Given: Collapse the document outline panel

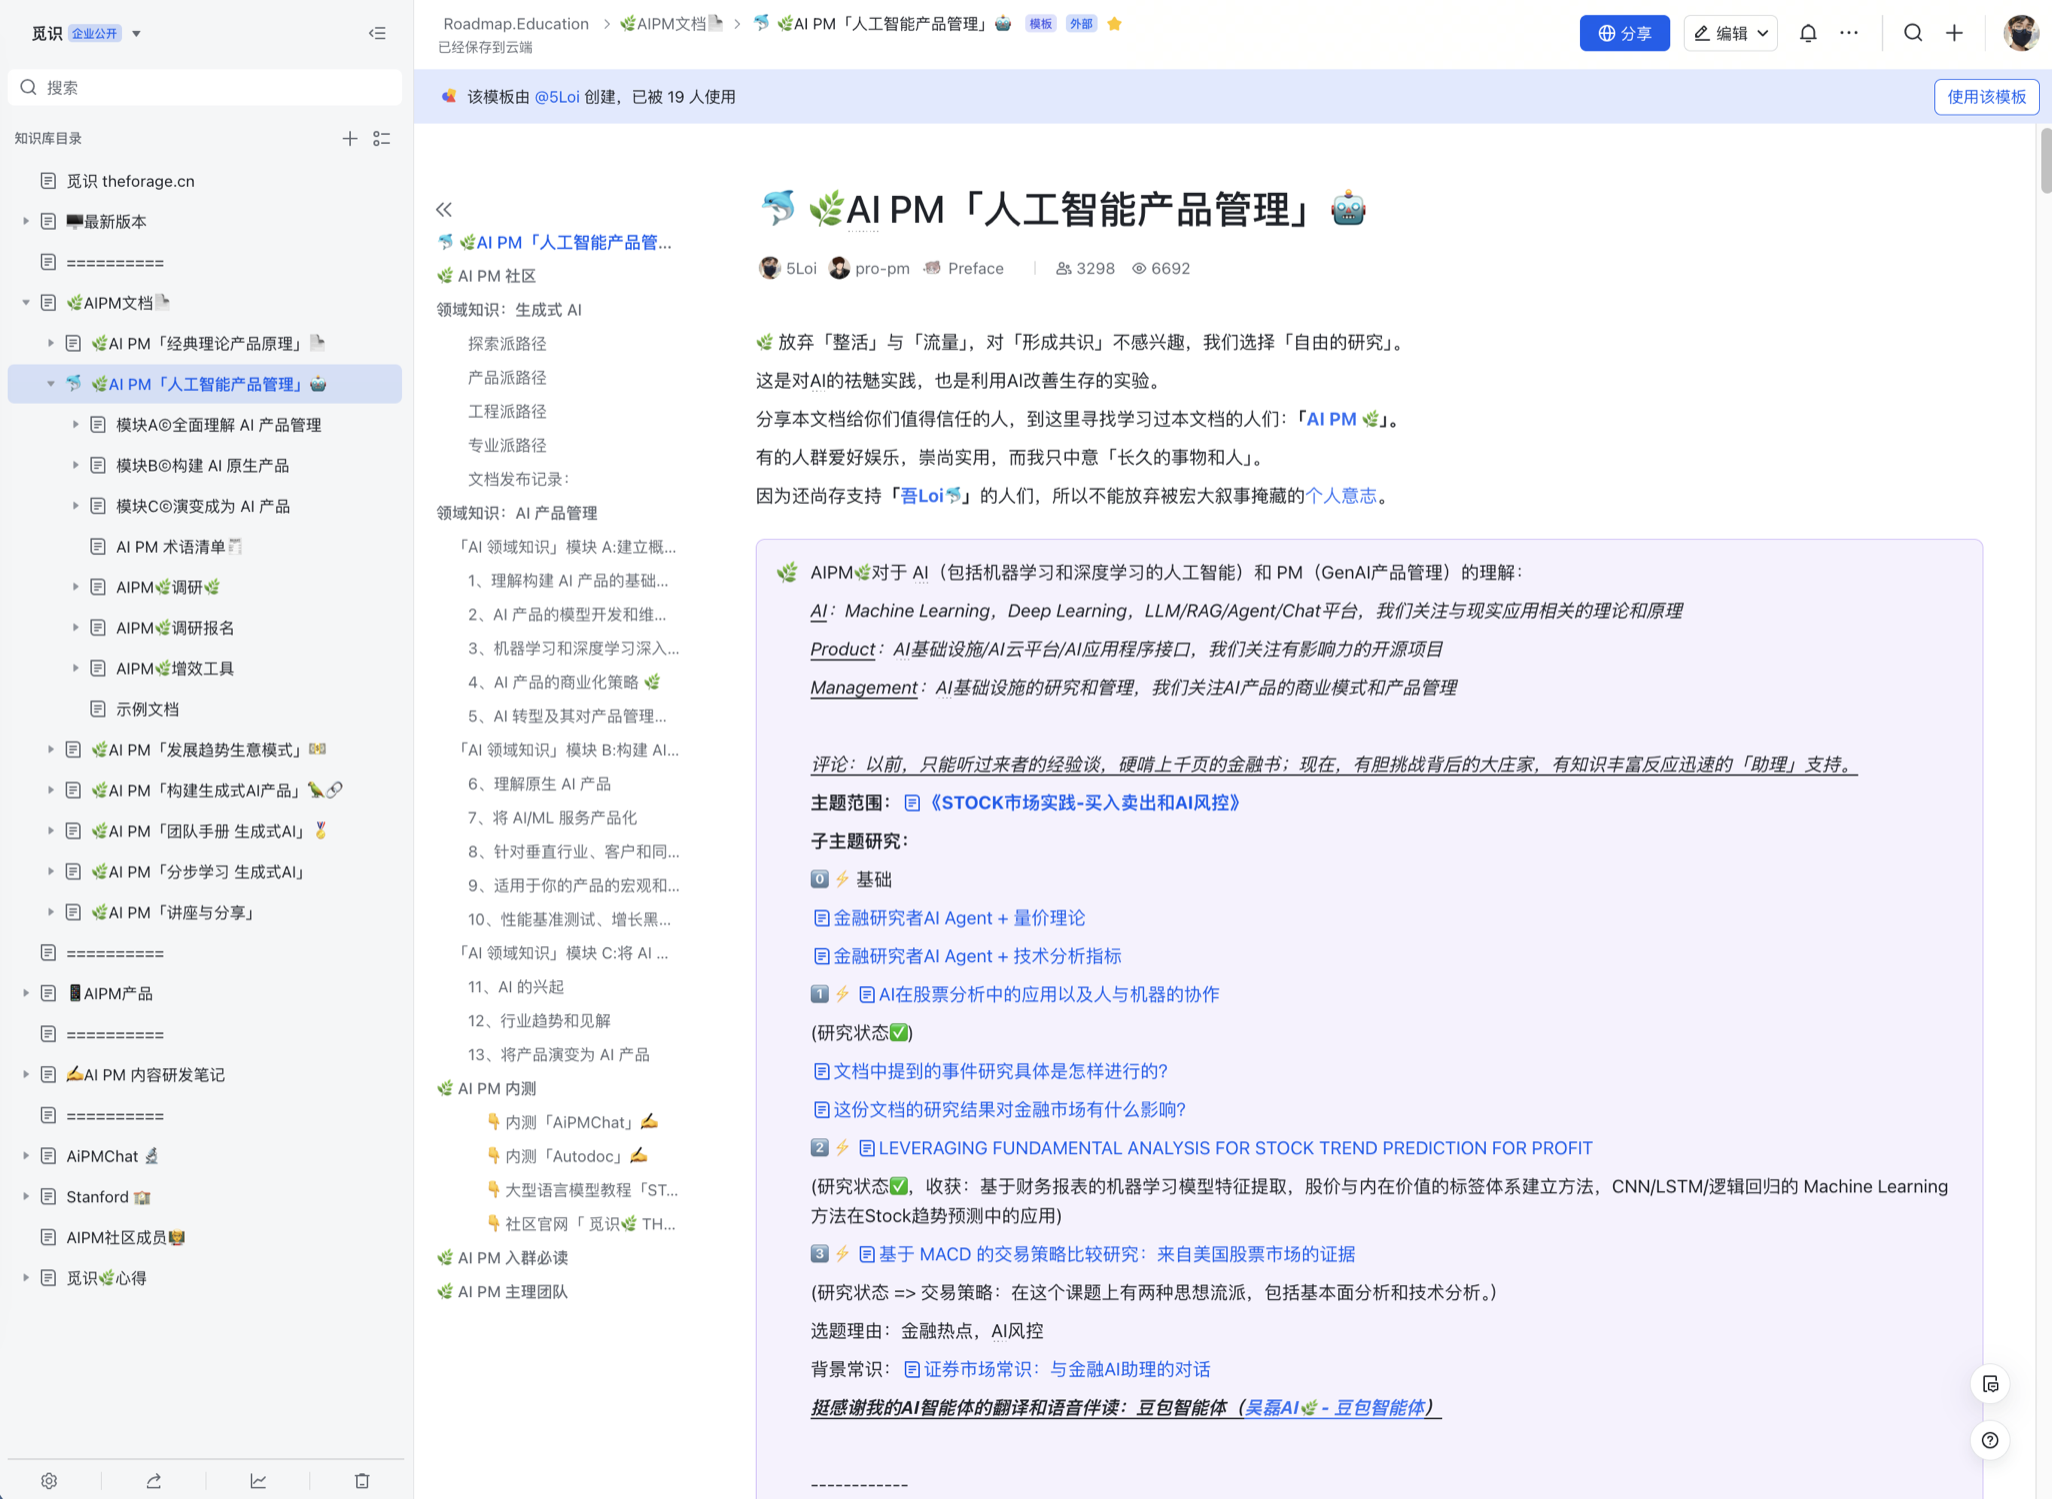Looking at the screenshot, I should pyautogui.click(x=444, y=210).
